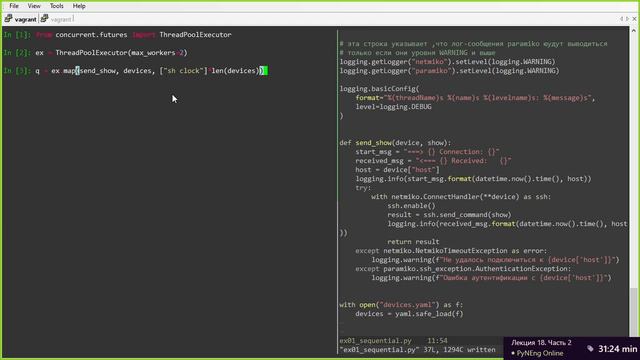This screenshot has width=640, height=360.
Task: Click the 'with netmiko.ConnectHandler(**device)' line
Action: click(x=461, y=197)
